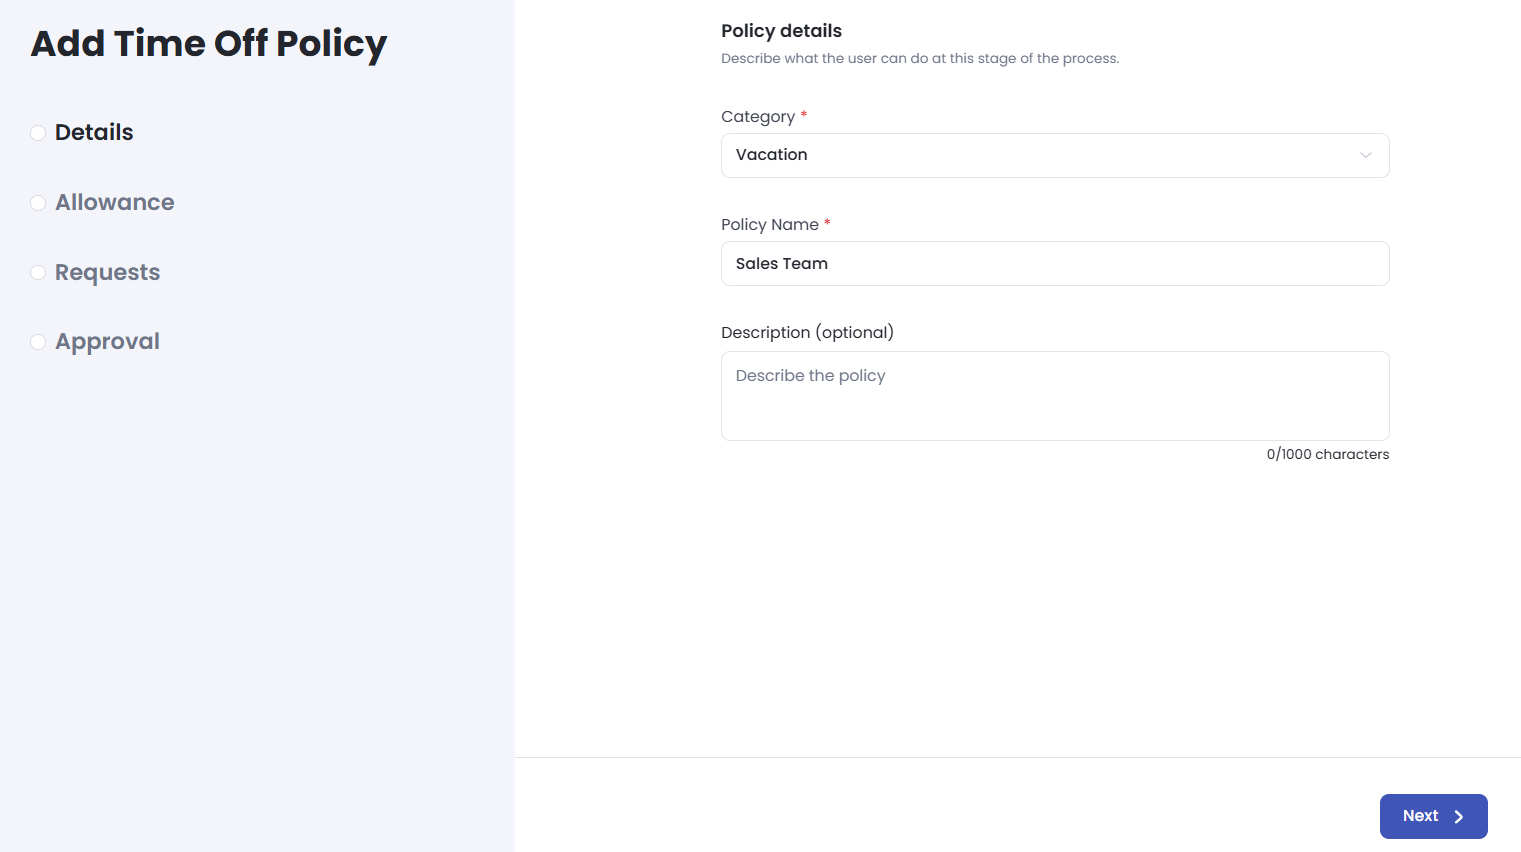
Task: Open the Category dropdown showing Vacation
Action: (1040, 155)
